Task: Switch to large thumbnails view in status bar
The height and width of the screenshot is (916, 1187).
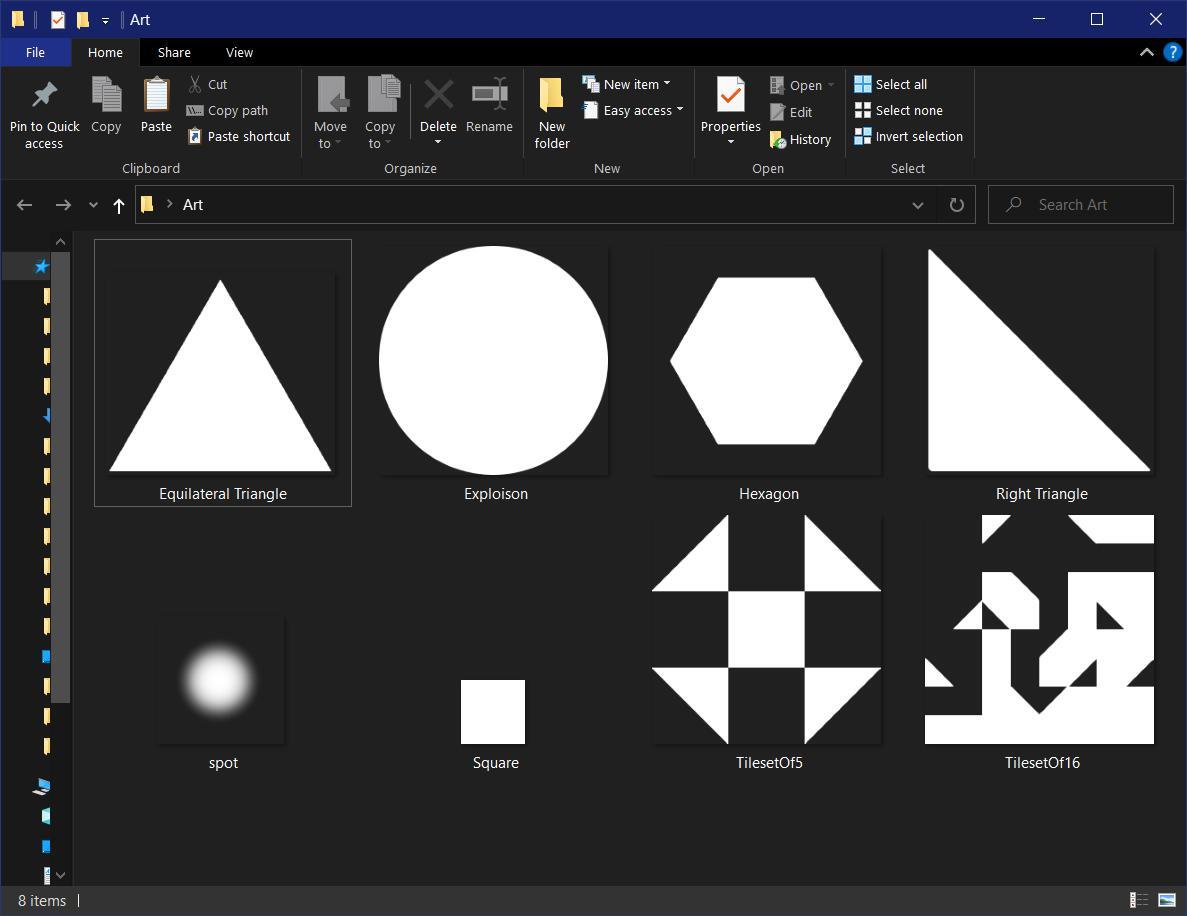Action: 1166,901
